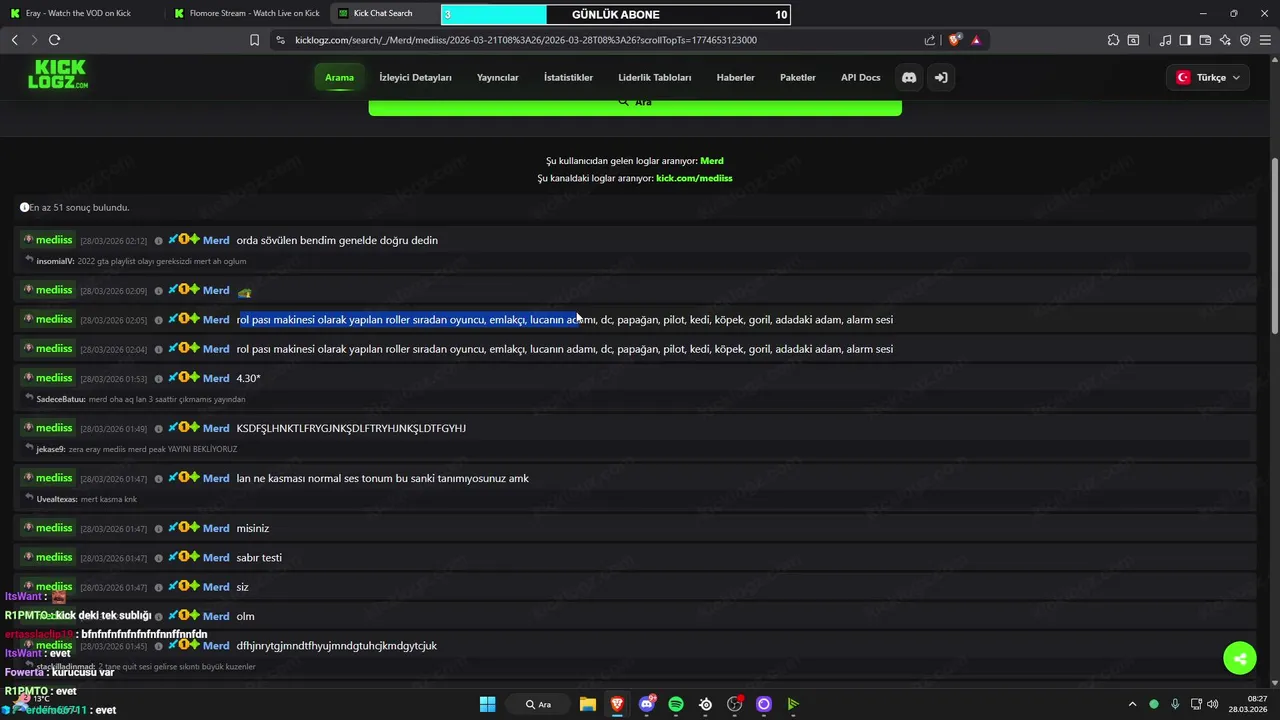Click info icon beside 4.30* message
1280x720 pixels.
pos(159,379)
